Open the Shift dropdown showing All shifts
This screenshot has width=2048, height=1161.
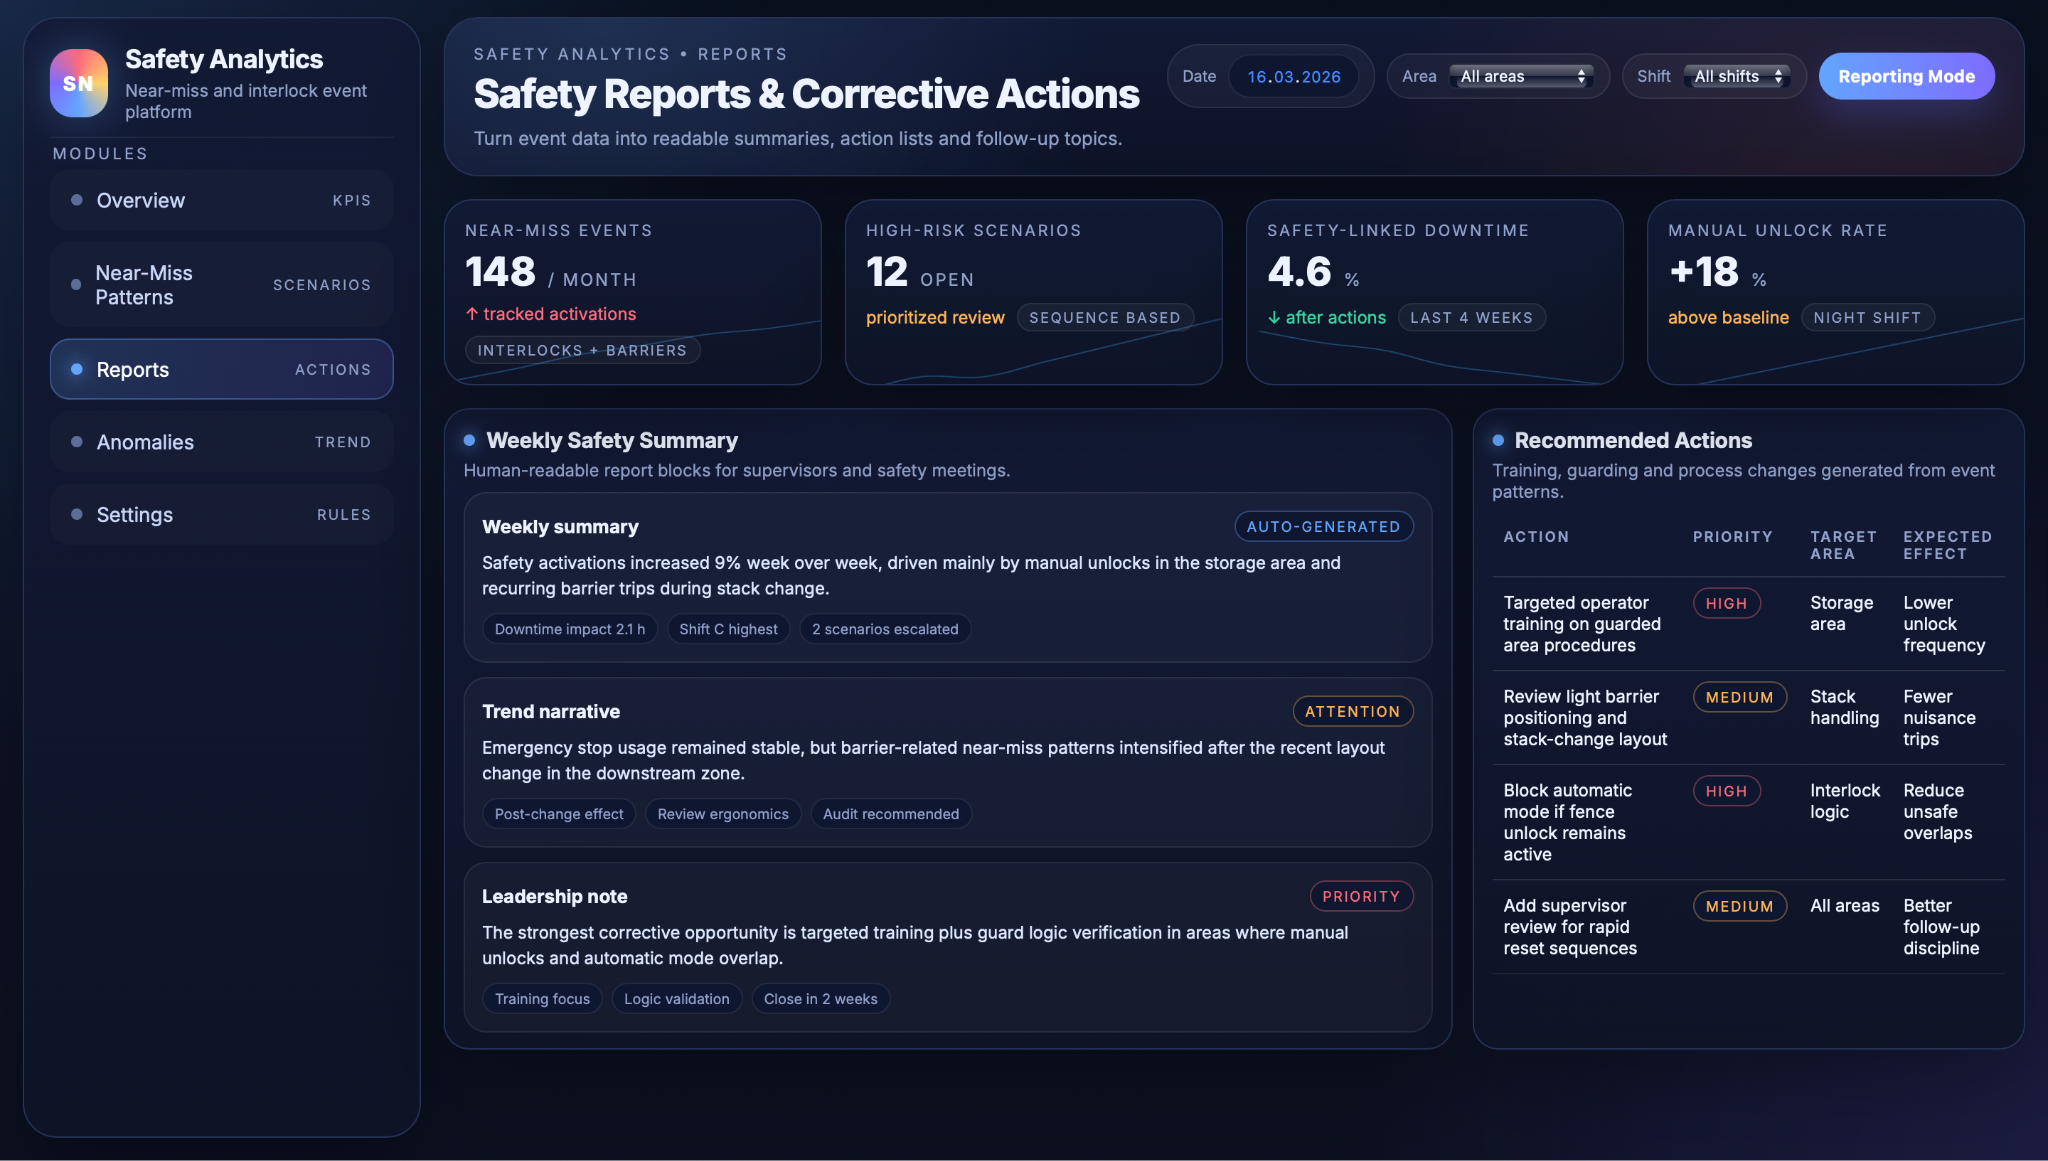[x=1739, y=77]
